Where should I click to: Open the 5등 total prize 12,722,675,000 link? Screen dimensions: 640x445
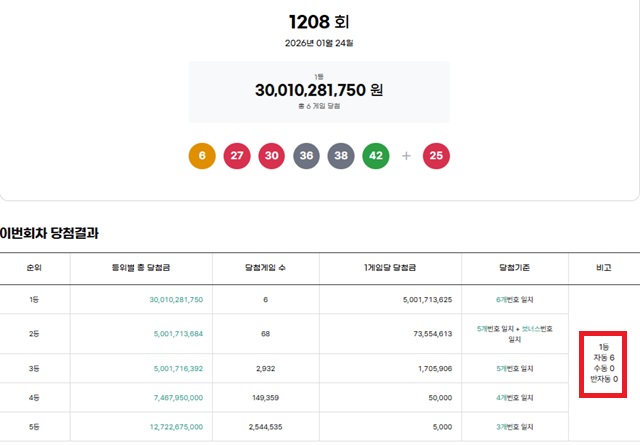(x=175, y=426)
